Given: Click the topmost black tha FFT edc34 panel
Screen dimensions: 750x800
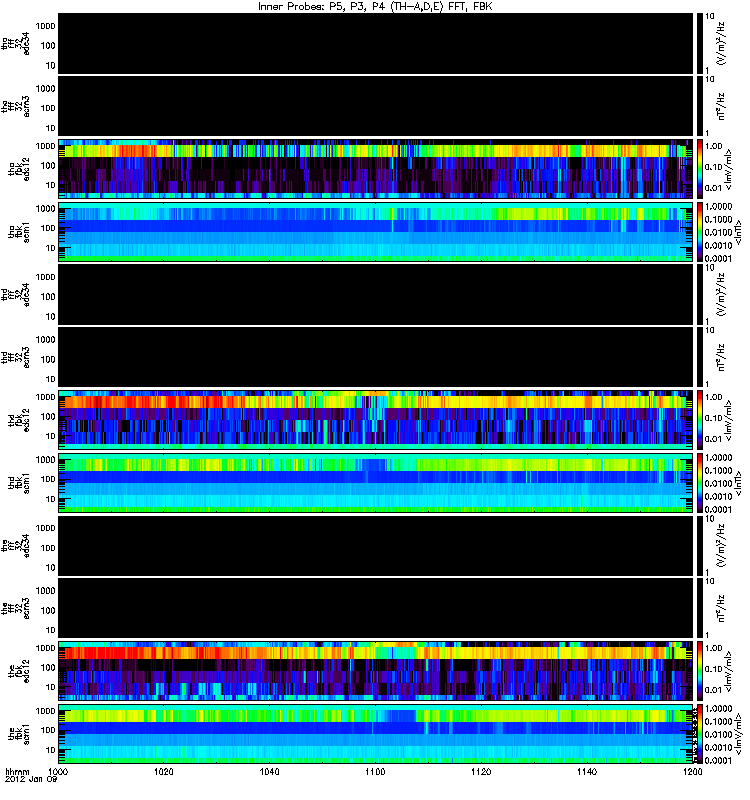Looking at the screenshot, I should pos(375,41).
